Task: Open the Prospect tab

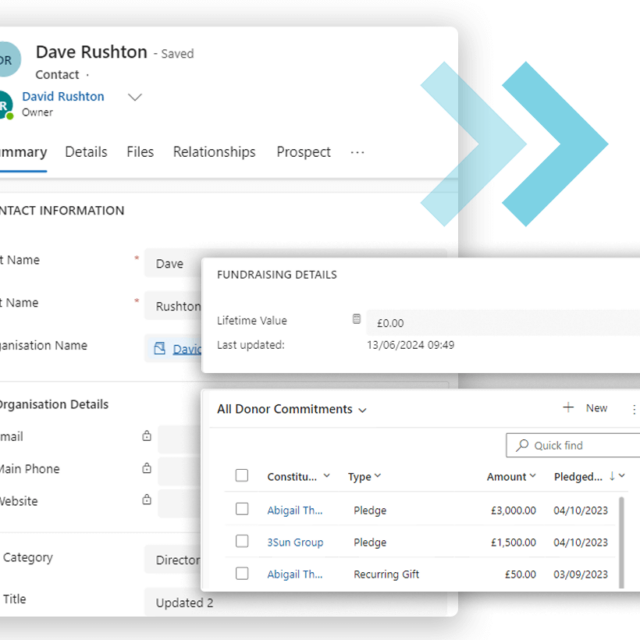Action: [x=303, y=152]
